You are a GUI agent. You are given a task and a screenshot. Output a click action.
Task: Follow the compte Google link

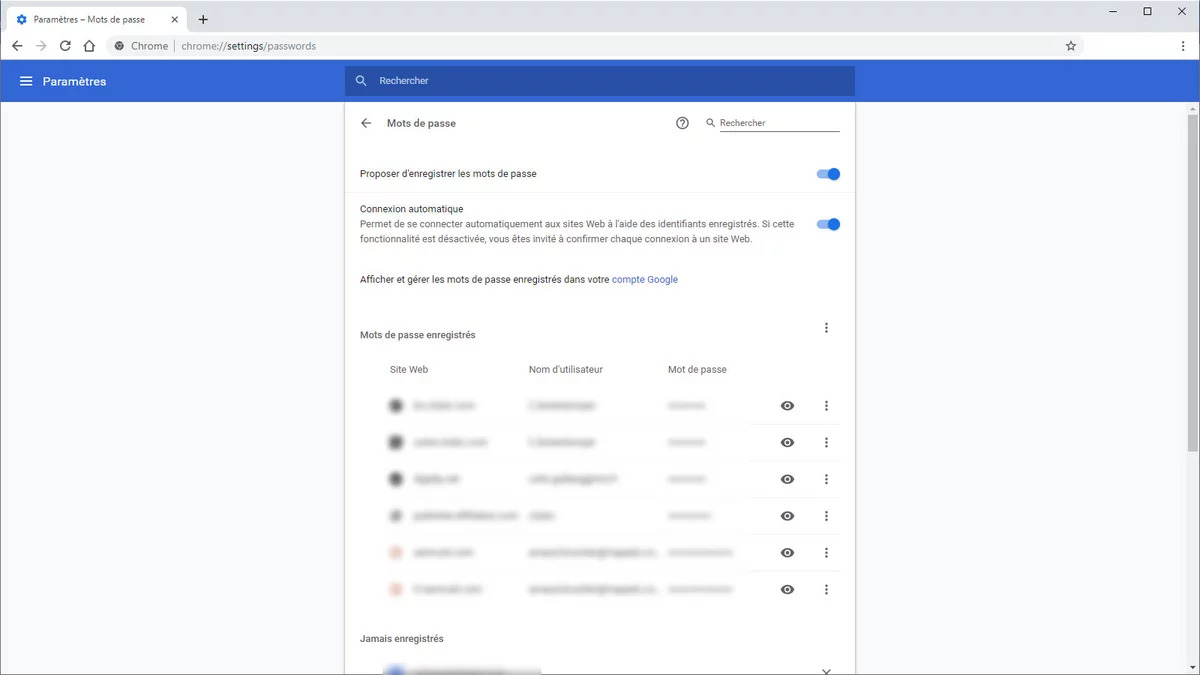click(645, 280)
